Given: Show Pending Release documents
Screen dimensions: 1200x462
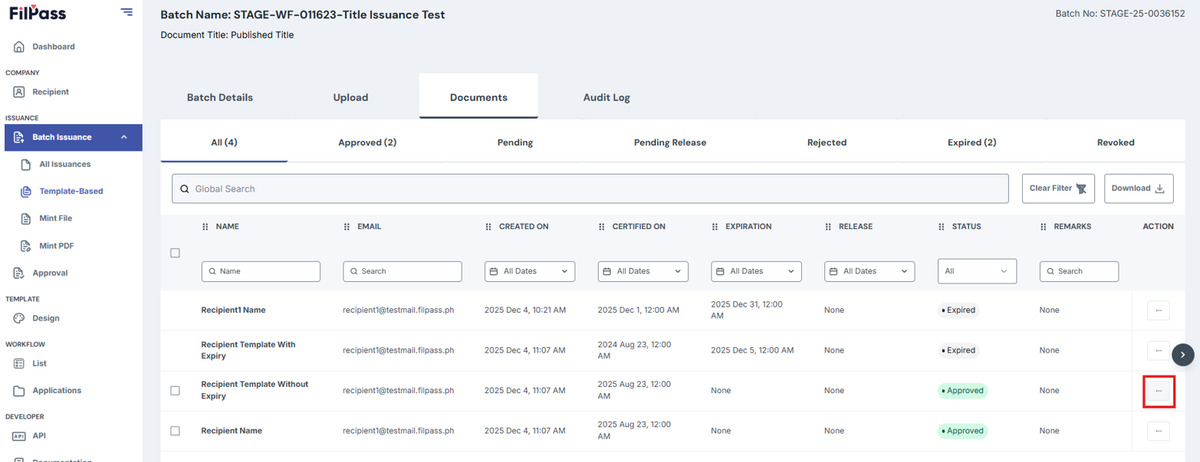Looking at the screenshot, I should click(670, 142).
